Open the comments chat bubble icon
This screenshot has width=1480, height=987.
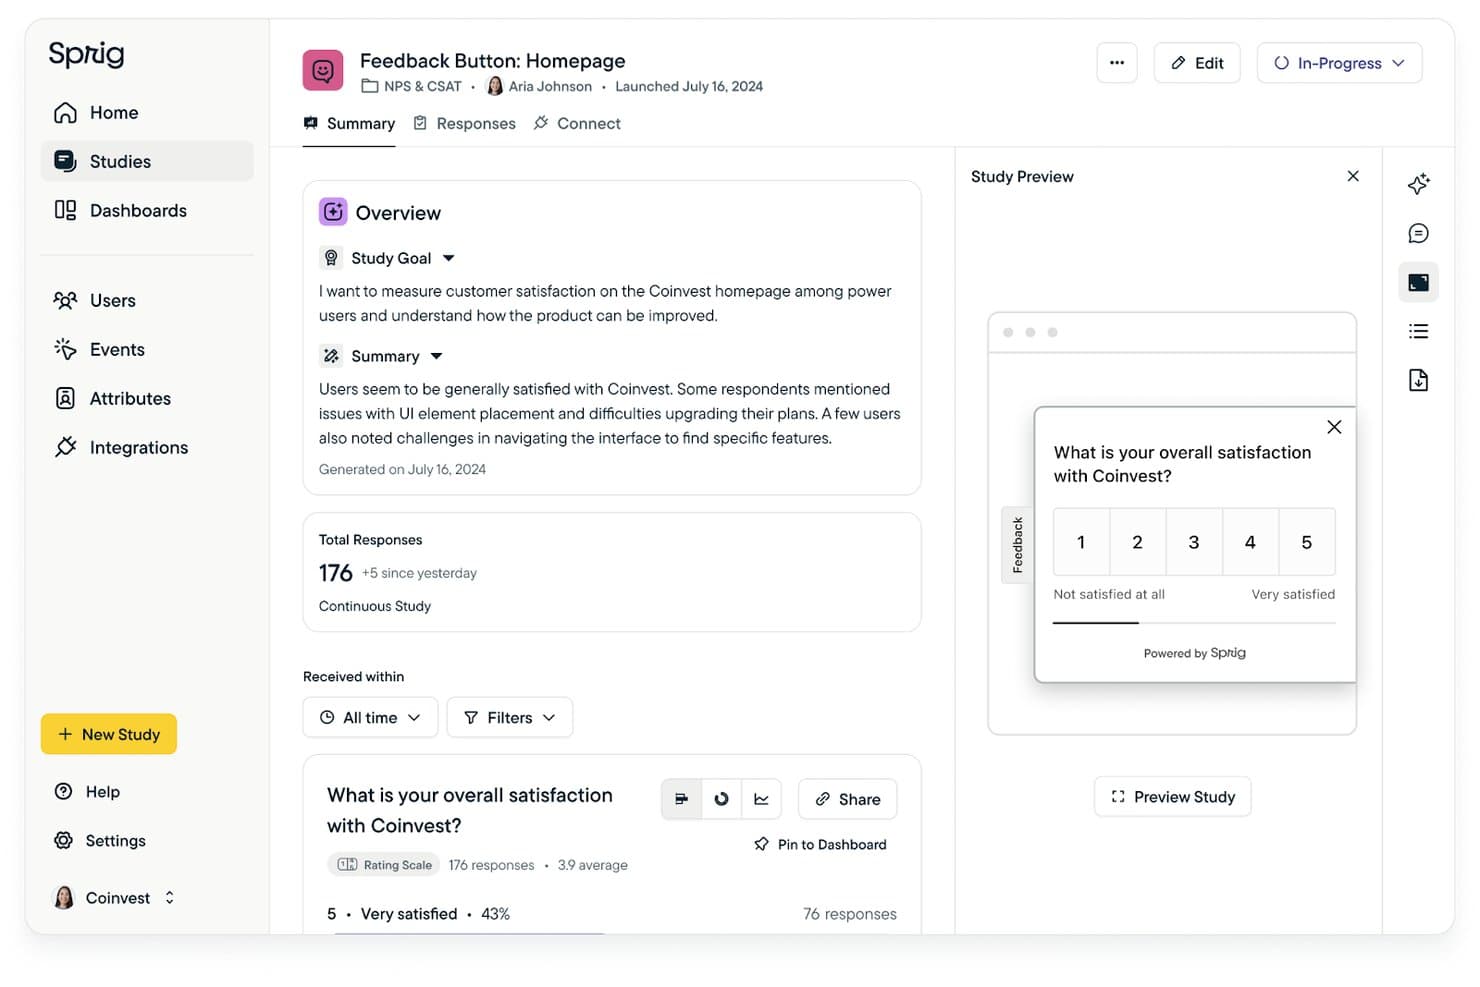pyautogui.click(x=1418, y=233)
